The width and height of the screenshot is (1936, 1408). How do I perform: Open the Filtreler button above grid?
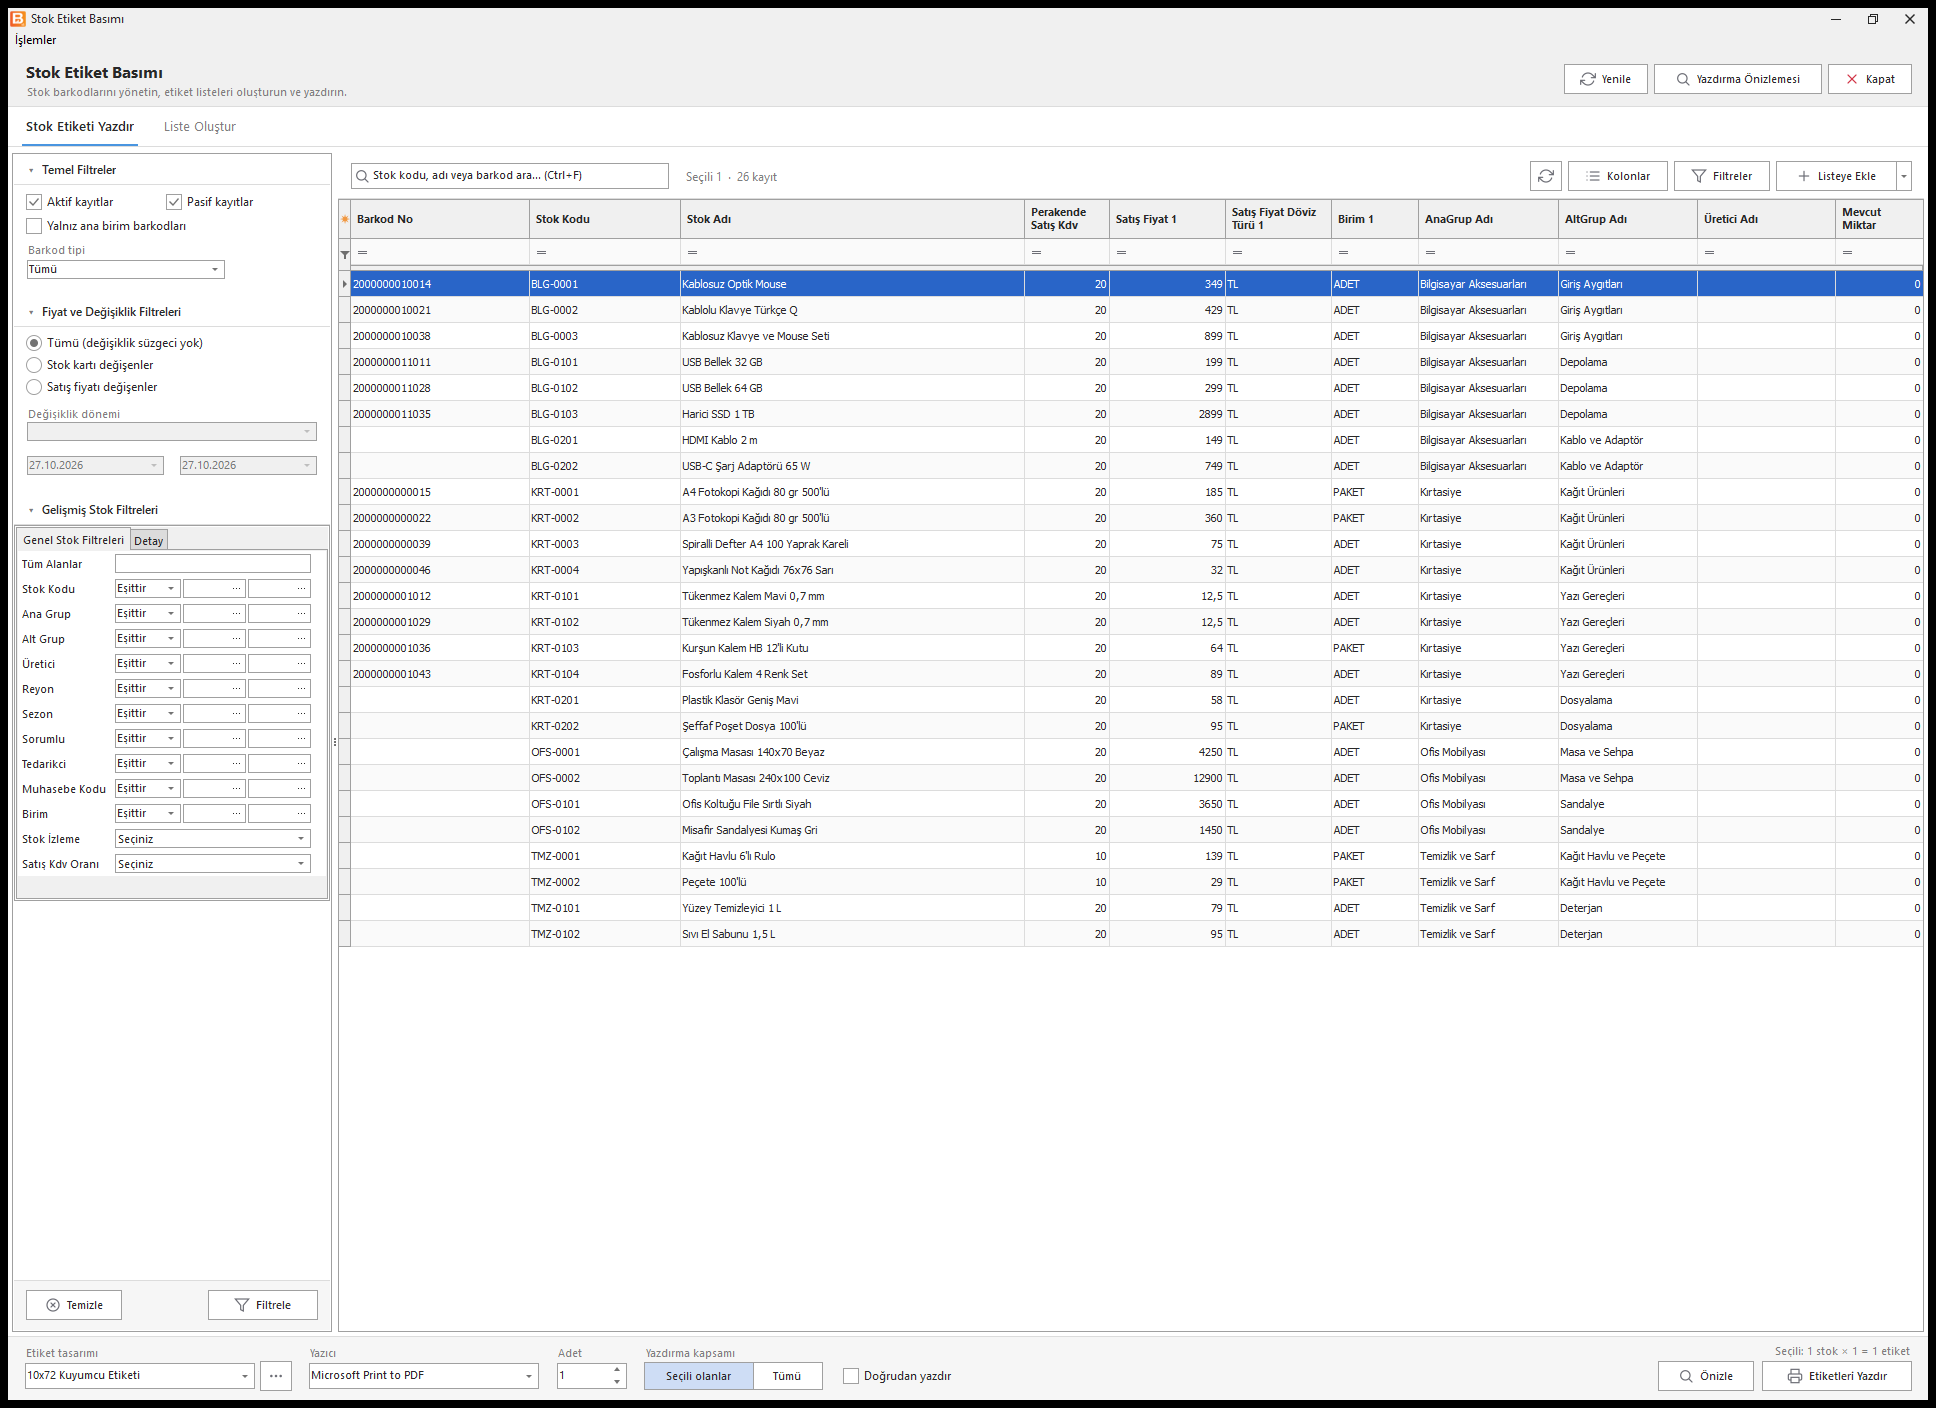click(1721, 176)
